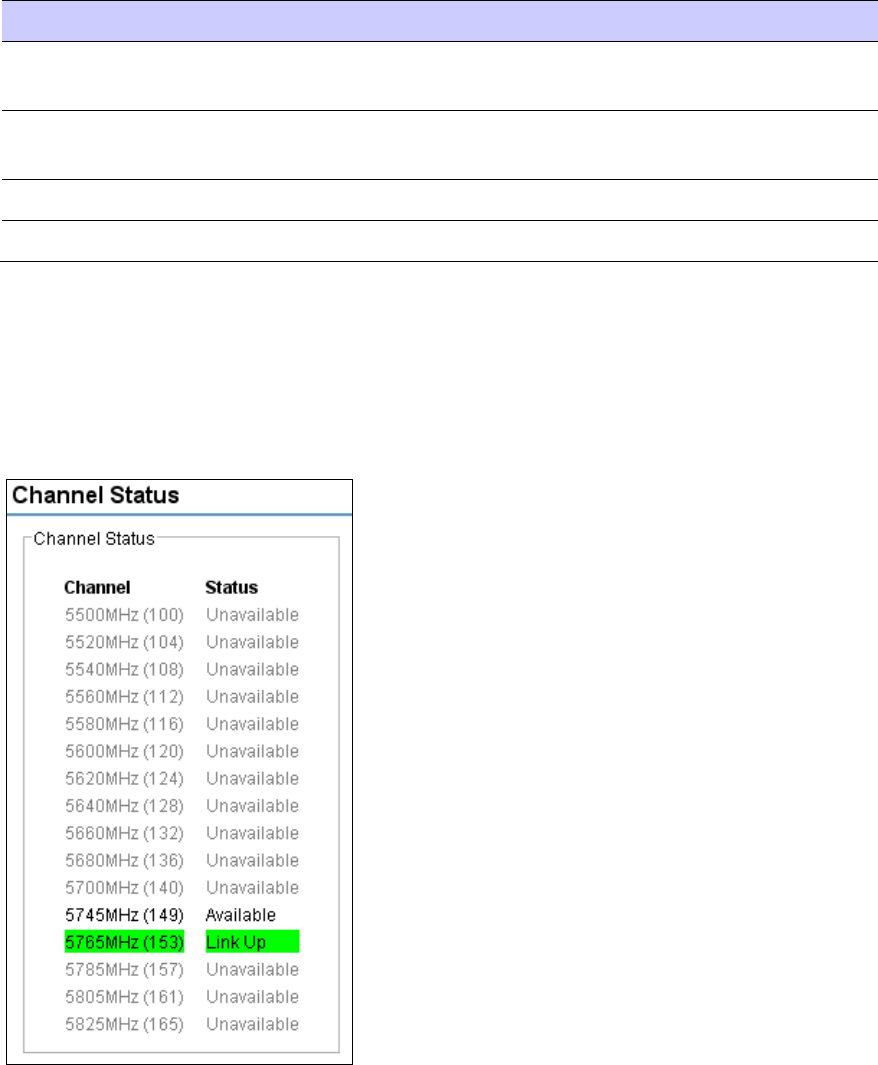The height and width of the screenshot is (1065, 878).
Task: Click Unavailable status beside 5520MHz (104)
Action: coord(253,642)
